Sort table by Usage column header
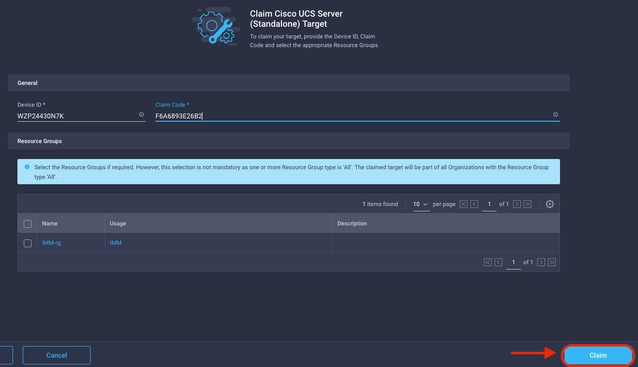This screenshot has width=638, height=367. click(x=118, y=223)
